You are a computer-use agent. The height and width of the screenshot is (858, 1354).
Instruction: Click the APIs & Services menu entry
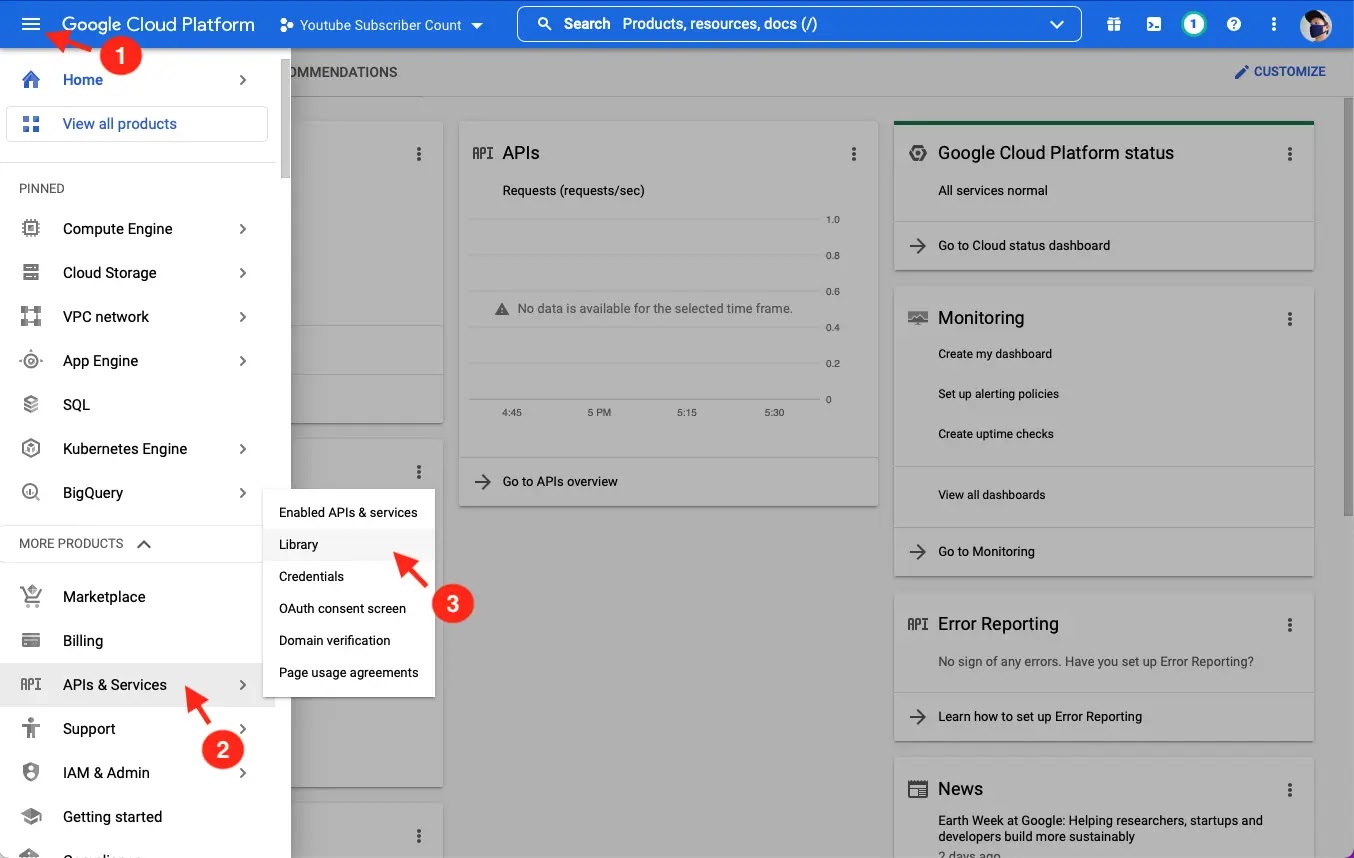pyautogui.click(x=137, y=685)
